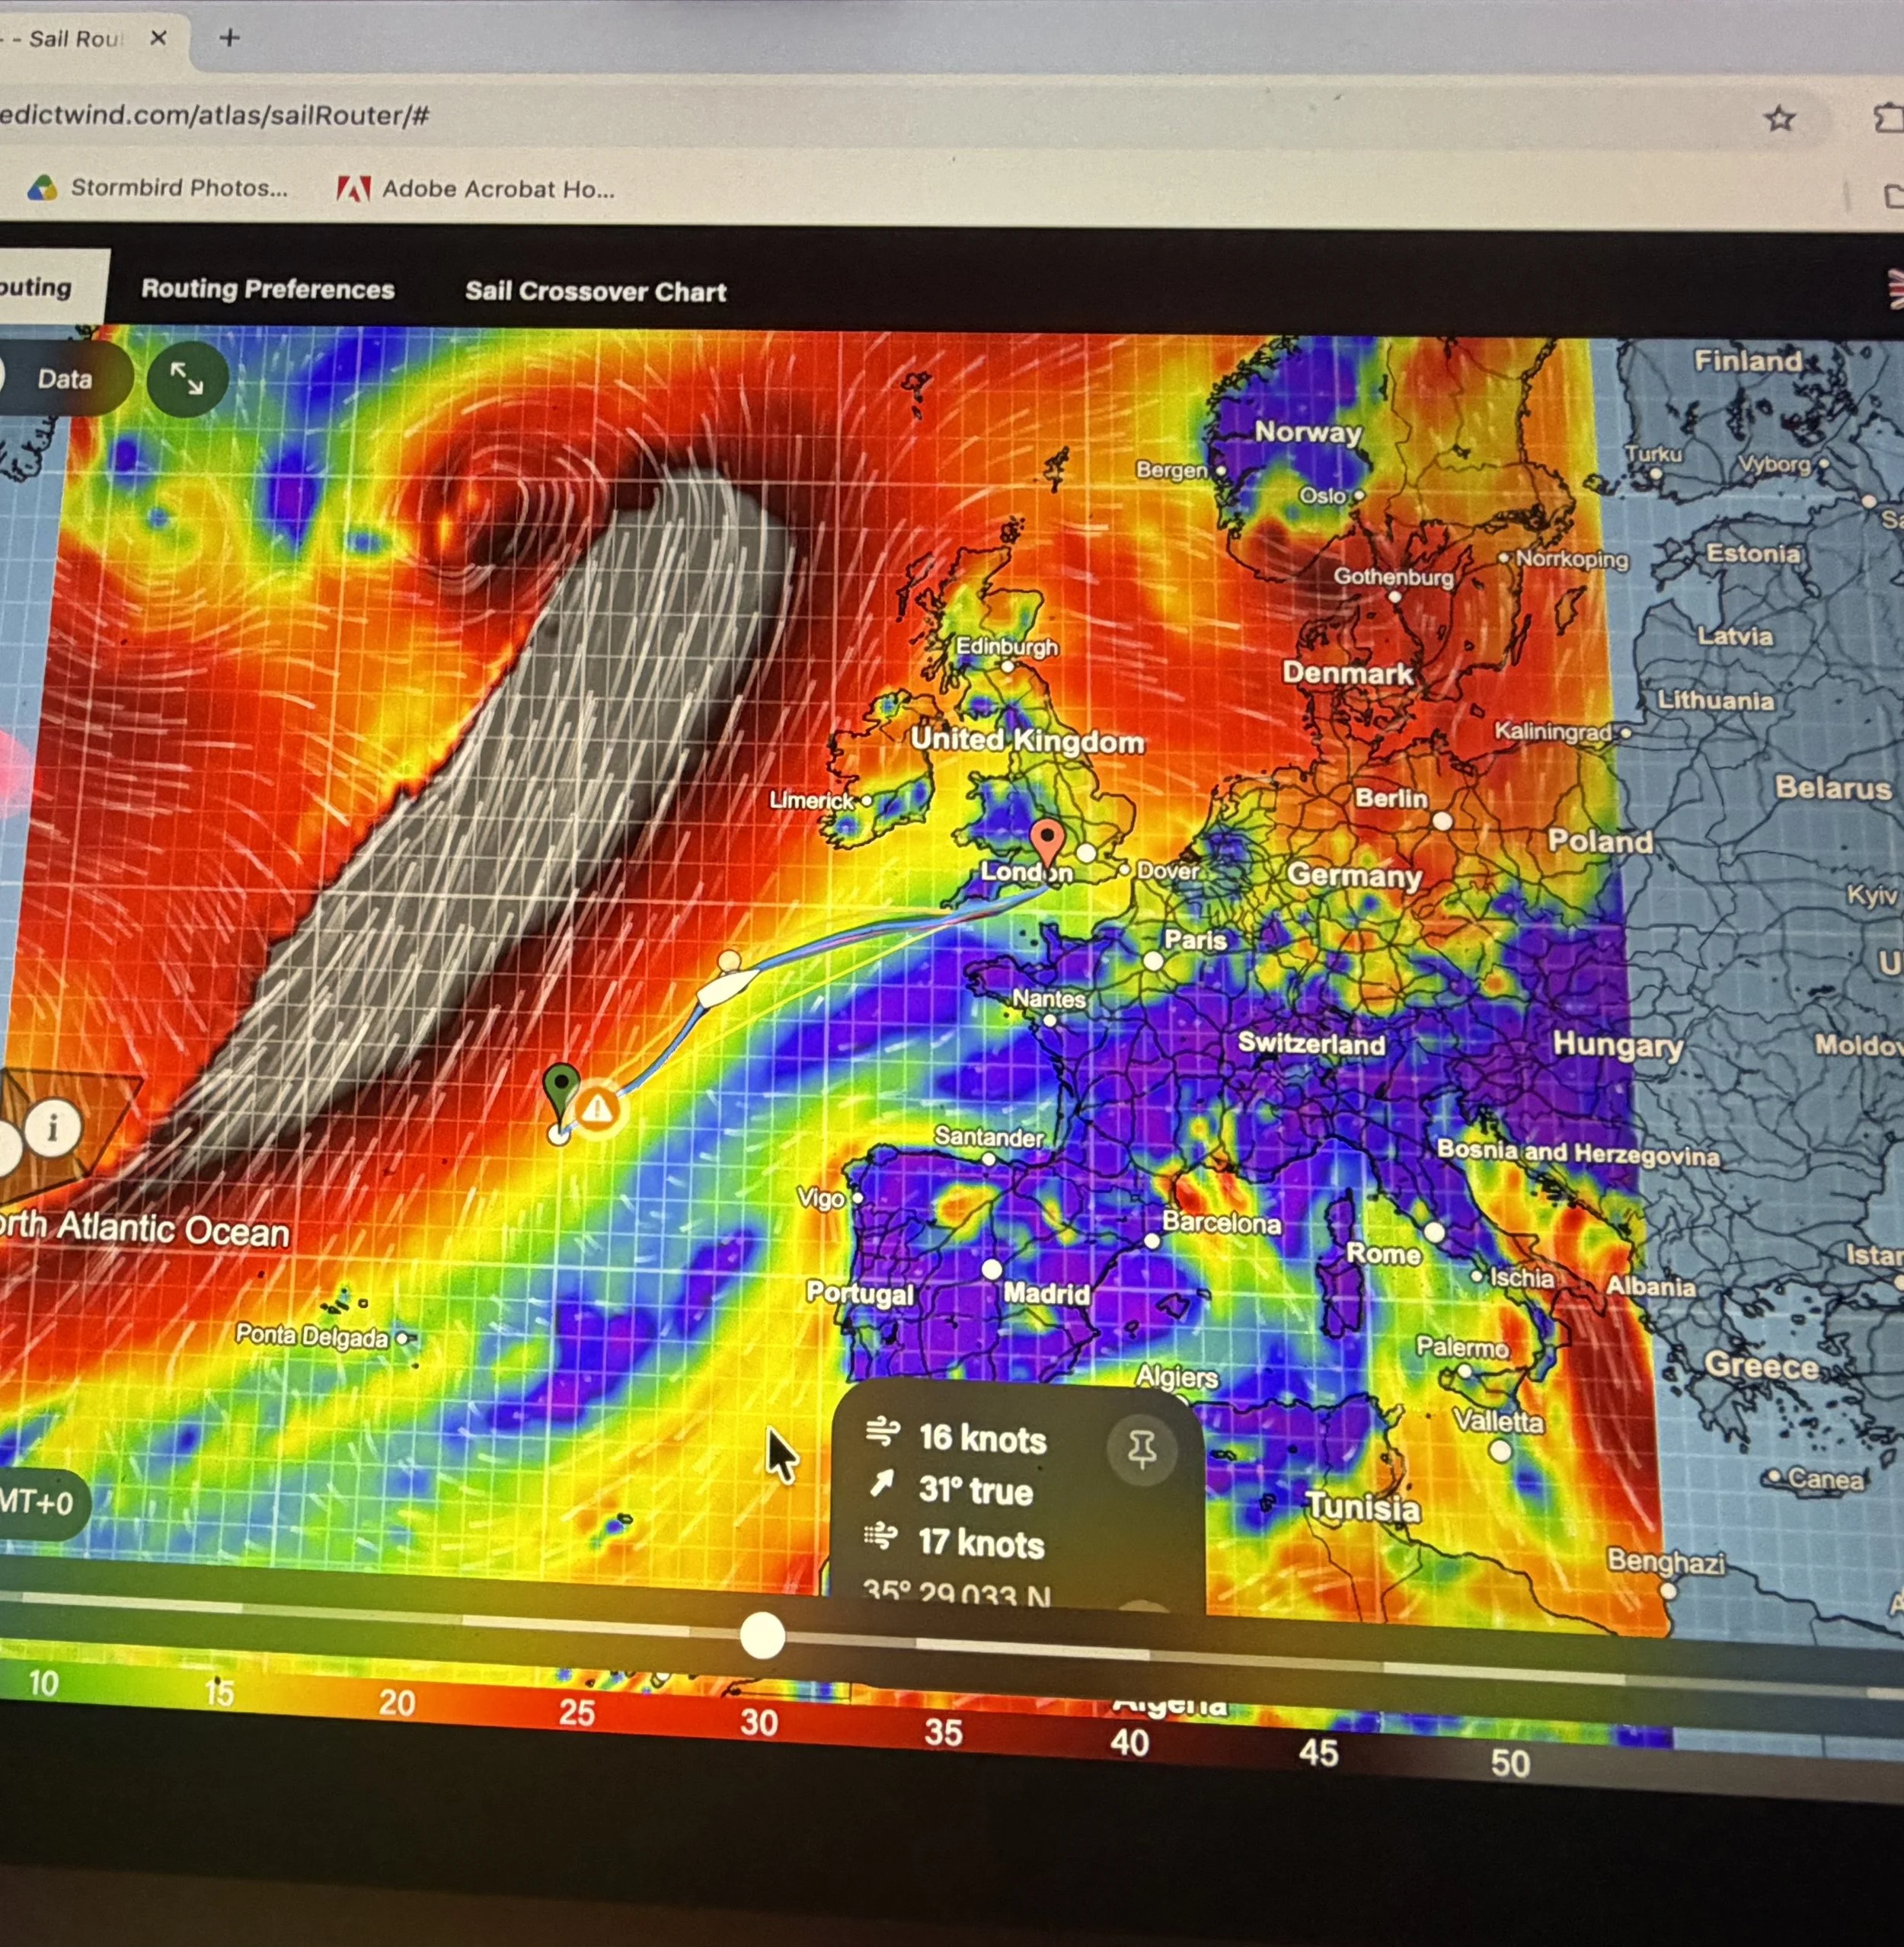Click the orange warning icon on the route
1904x1947 pixels.
pyautogui.click(x=597, y=1109)
